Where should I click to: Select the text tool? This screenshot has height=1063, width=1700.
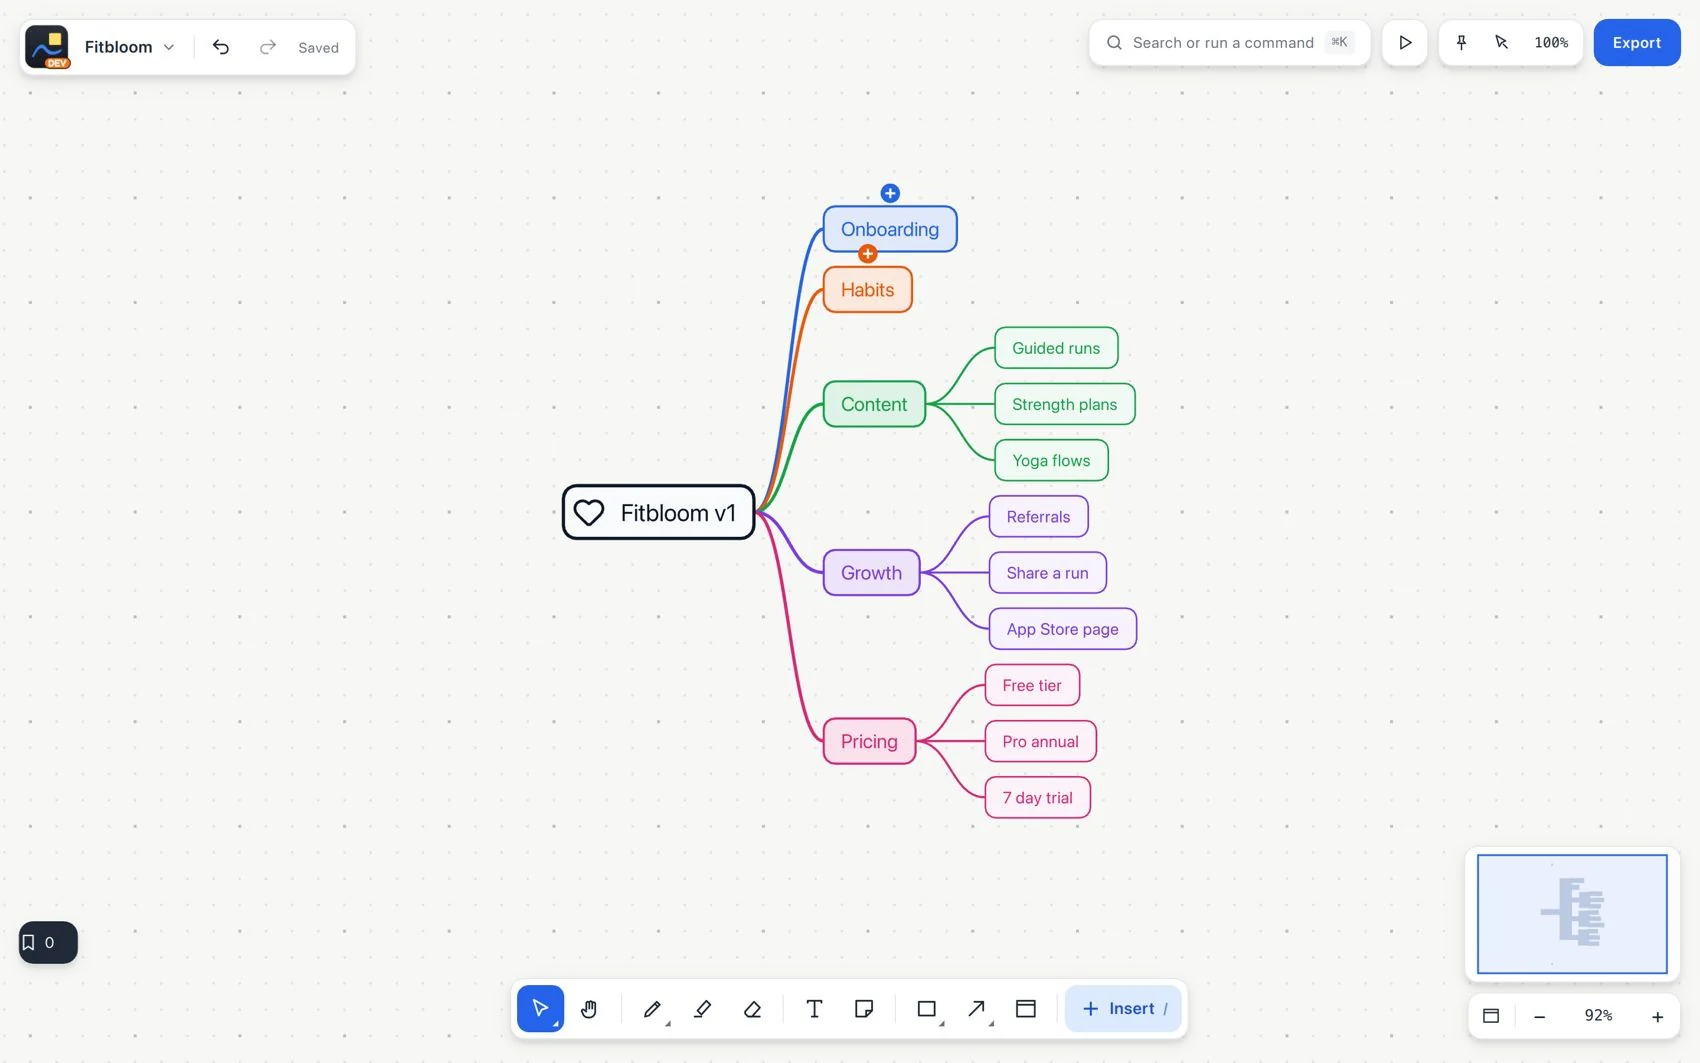point(814,1008)
